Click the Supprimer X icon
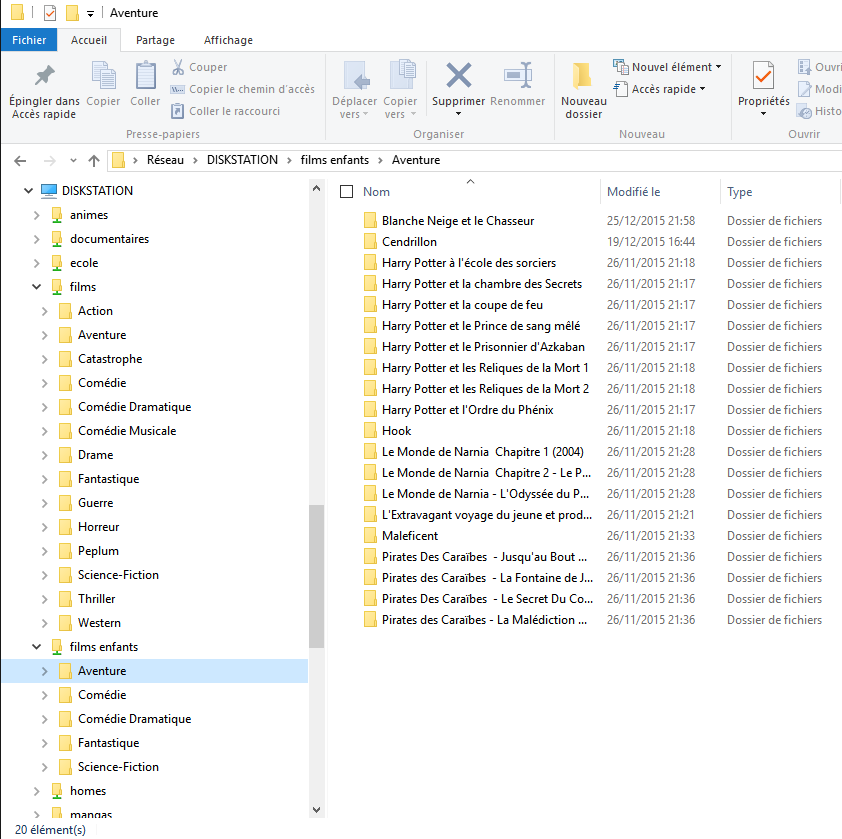Viewport: 842px width, 839px height. click(459, 75)
